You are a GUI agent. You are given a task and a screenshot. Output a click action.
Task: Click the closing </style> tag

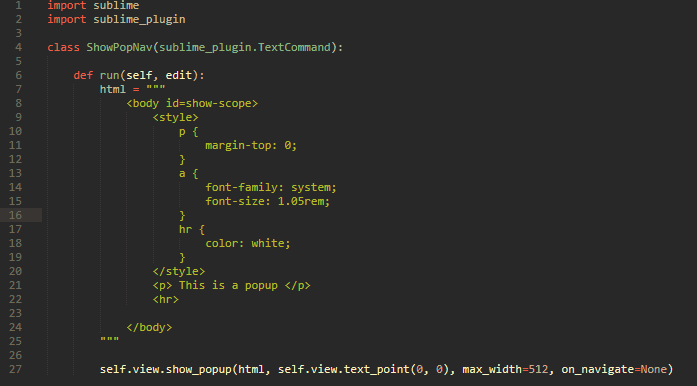[x=179, y=271]
